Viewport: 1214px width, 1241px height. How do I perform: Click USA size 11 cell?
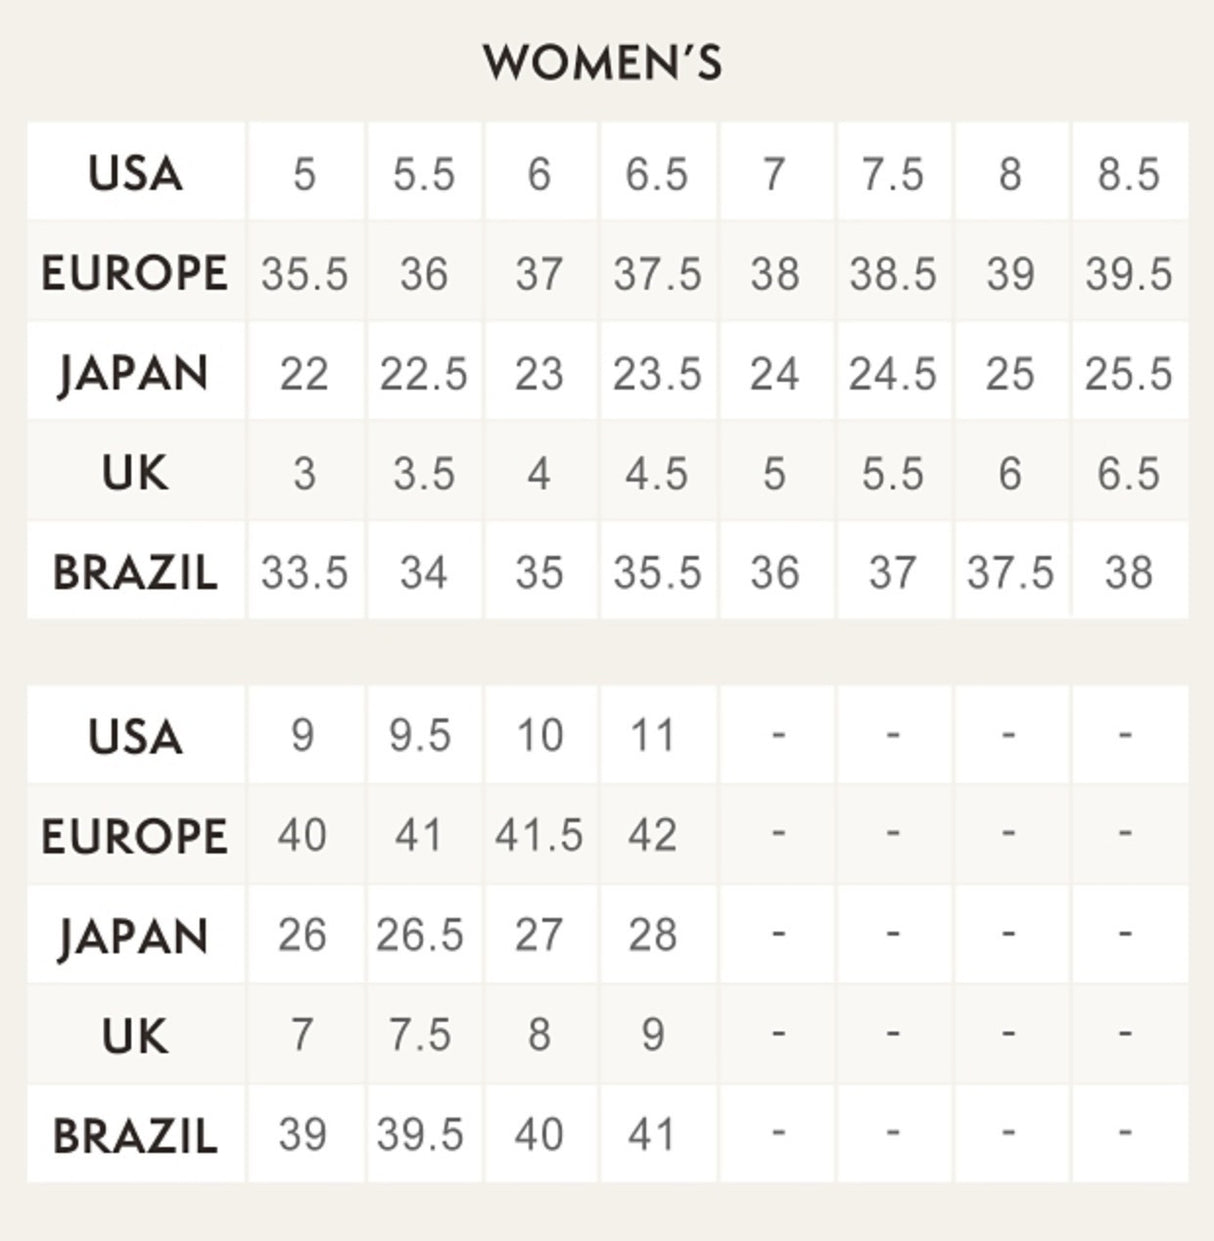pos(653,736)
